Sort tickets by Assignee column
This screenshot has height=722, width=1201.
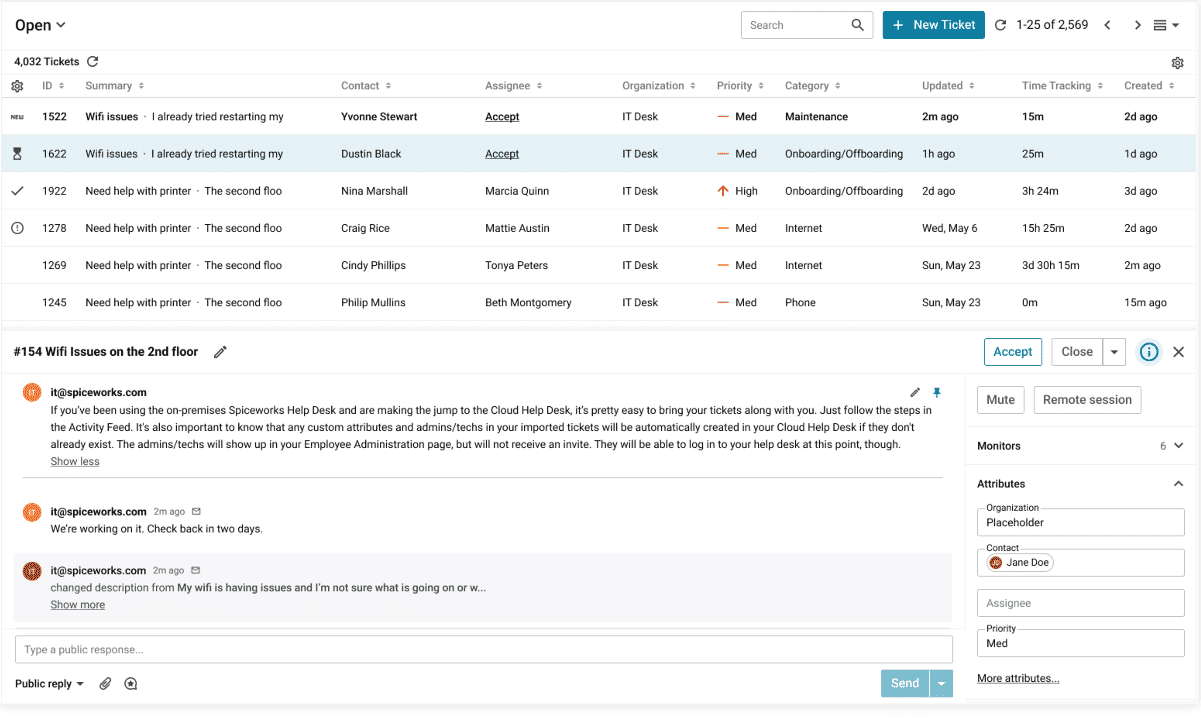(513, 86)
